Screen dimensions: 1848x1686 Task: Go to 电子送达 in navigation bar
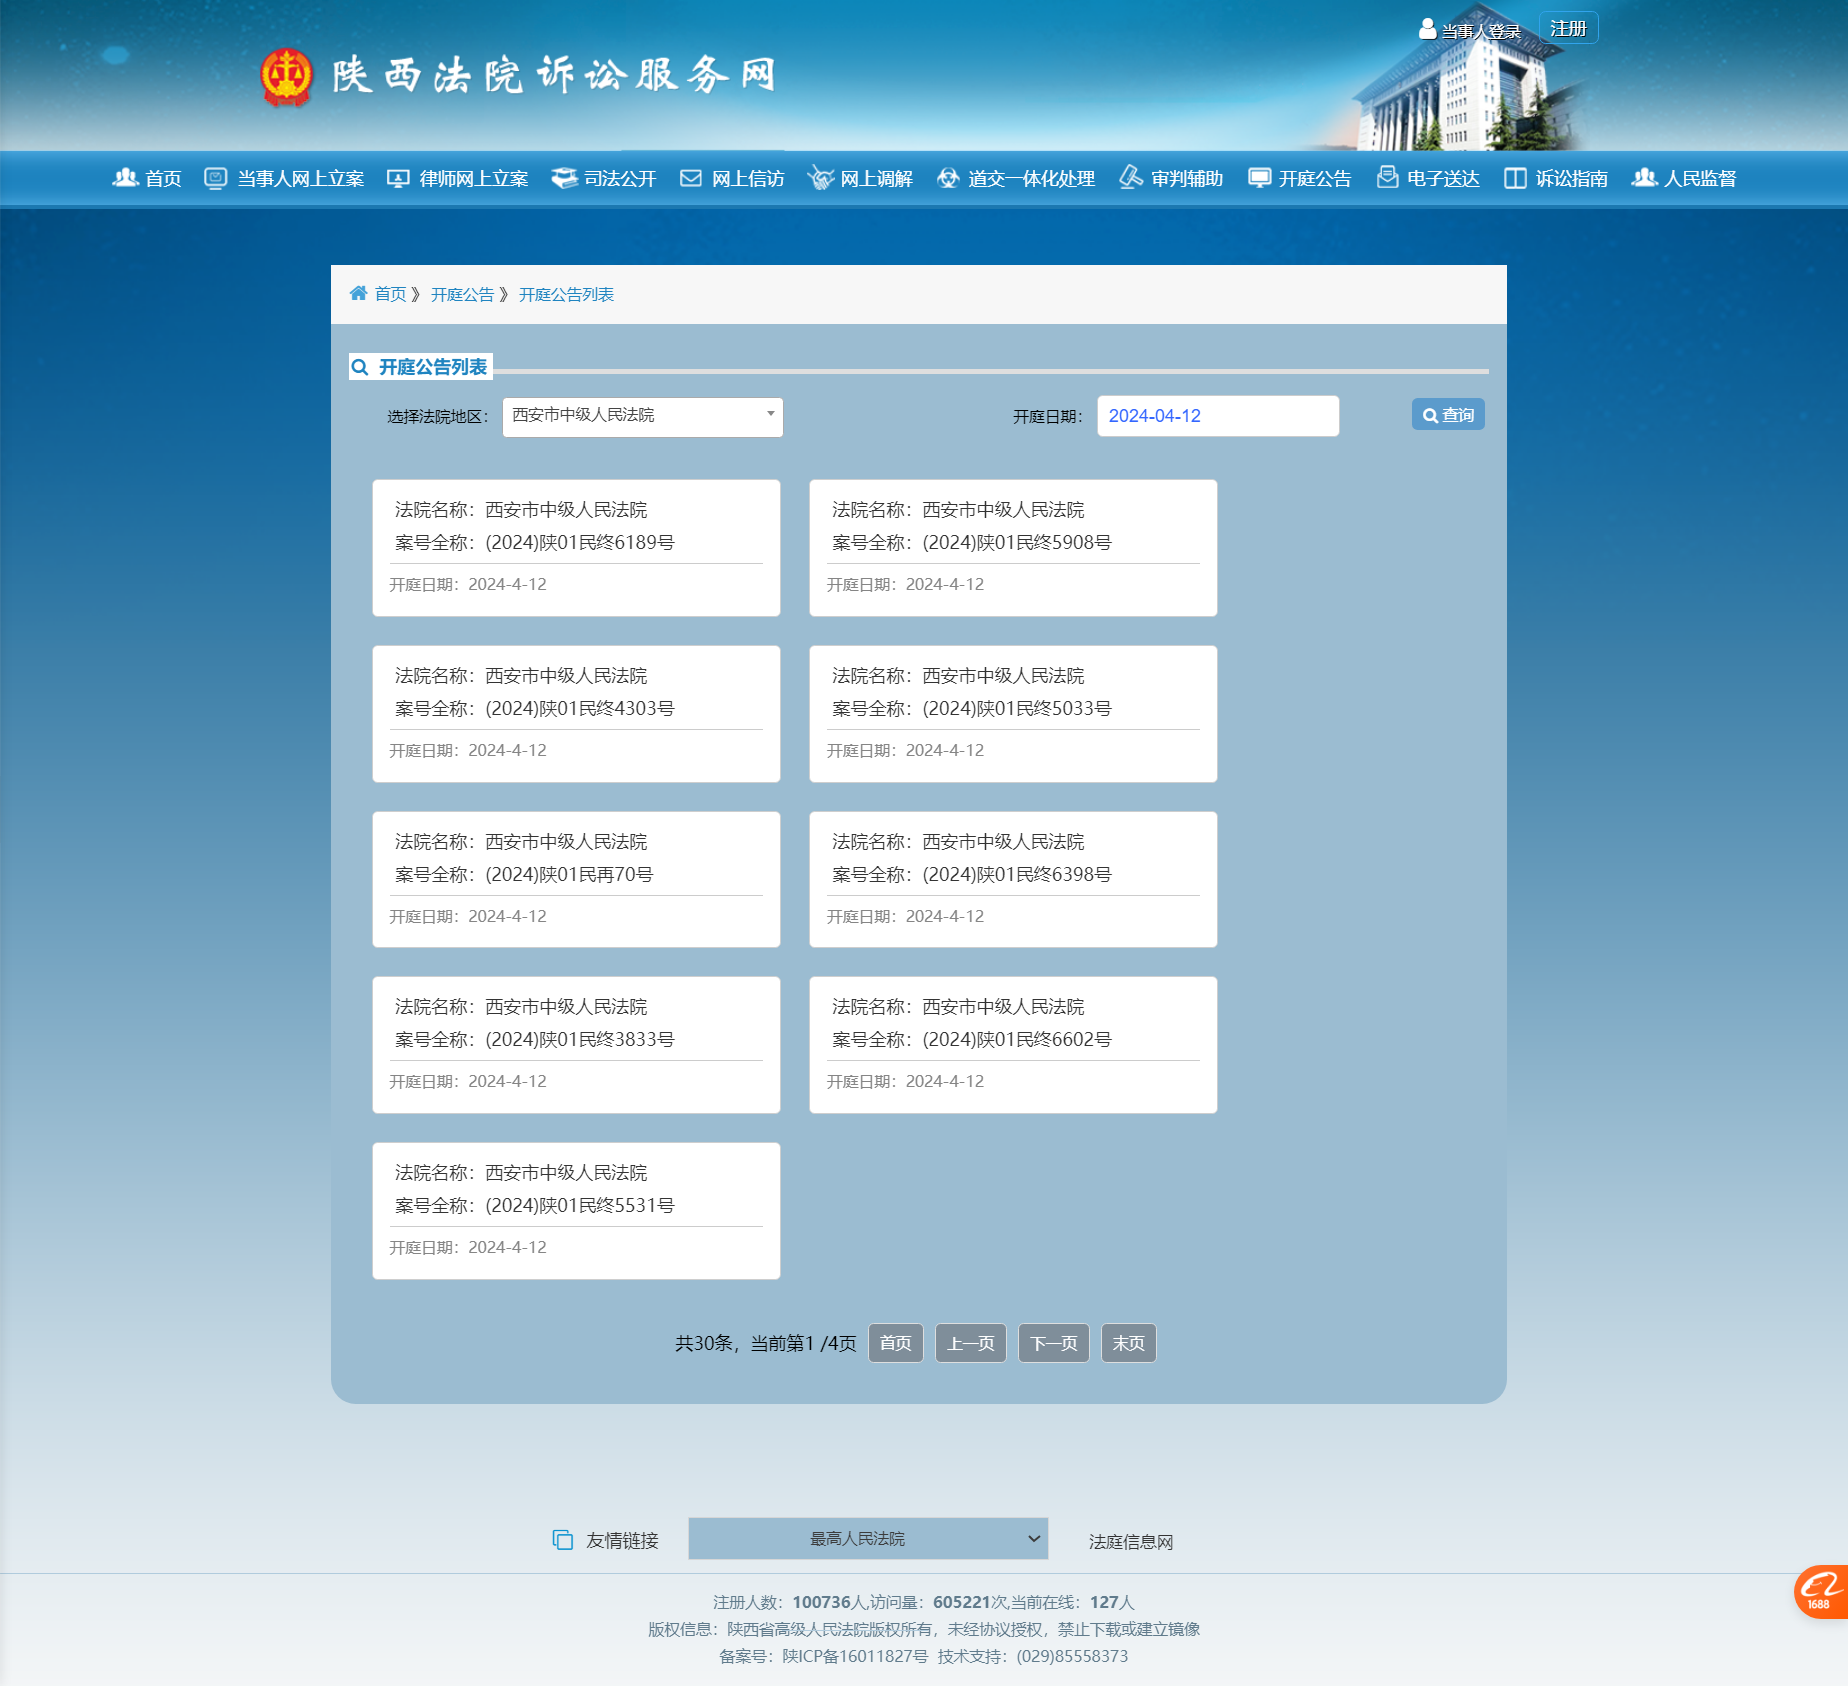point(1428,178)
